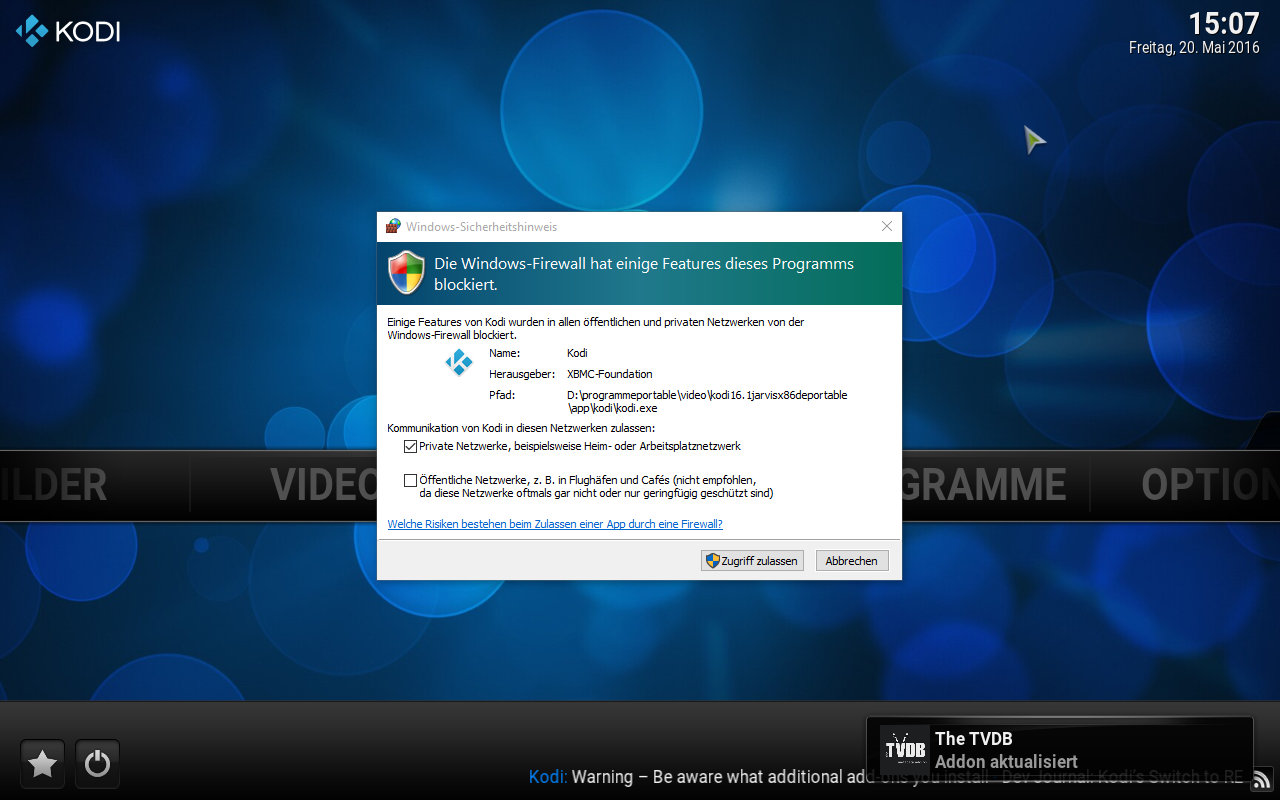Click the Windows security shield icon
1280x800 pixels.
pyautogui.click(x=407, y=272)
